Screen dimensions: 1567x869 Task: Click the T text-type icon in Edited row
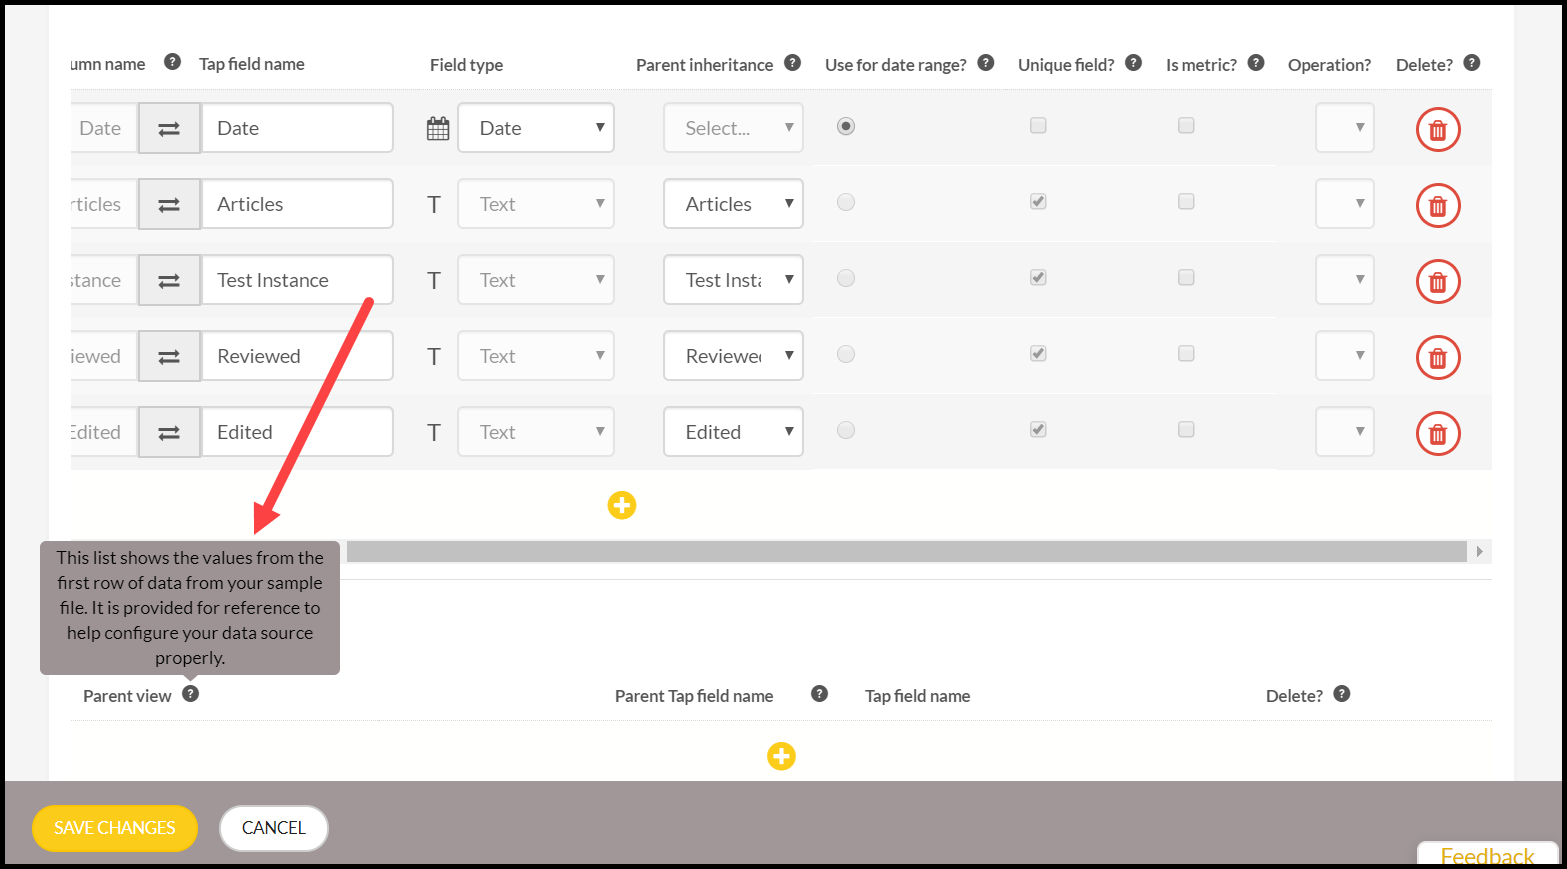434,433
